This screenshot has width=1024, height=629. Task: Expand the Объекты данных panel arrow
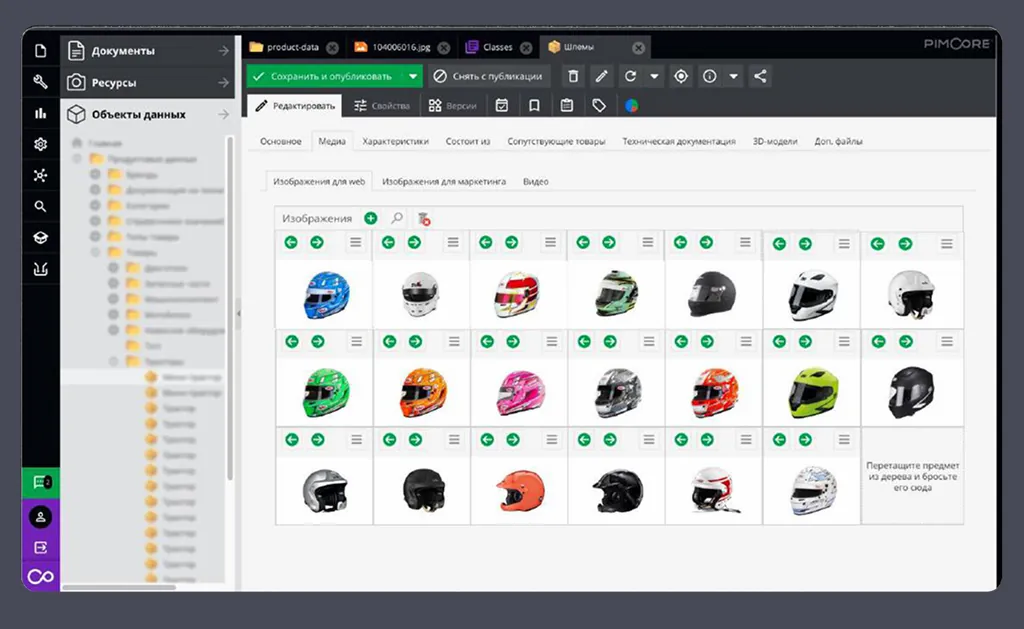(223, 114)
